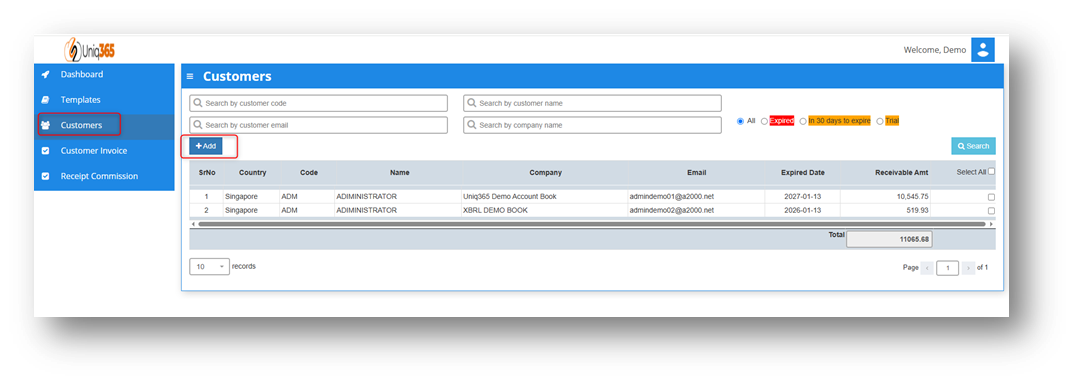Screen dimensions: 1075x383
Task: Go to previous page arrow
Action: click(x=927, y=268)
